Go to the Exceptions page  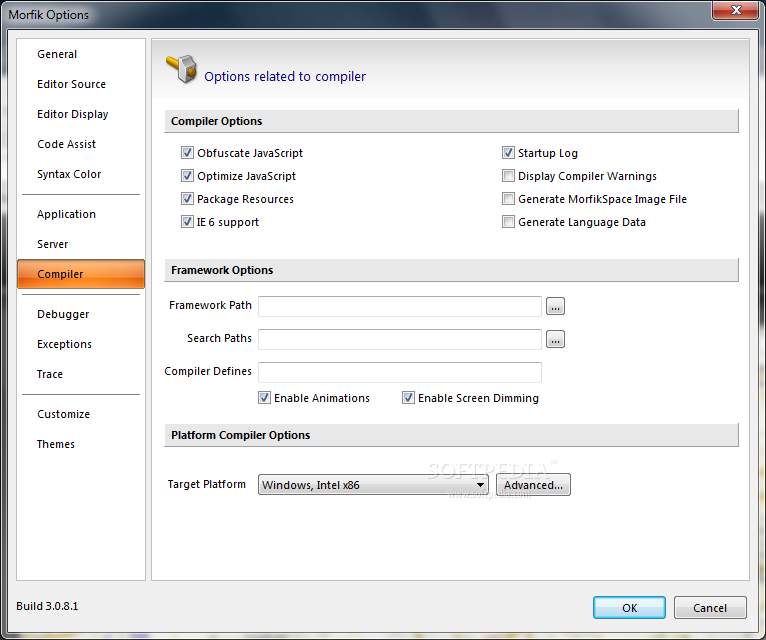64,344
